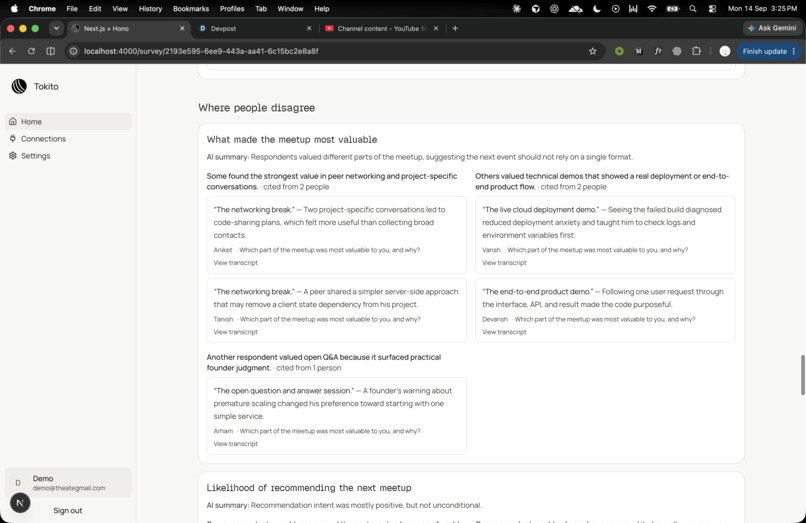This screenshot has width=806, height=523.
Task: View transcript for Devansh's quote
Action: [x=504, y=332]
